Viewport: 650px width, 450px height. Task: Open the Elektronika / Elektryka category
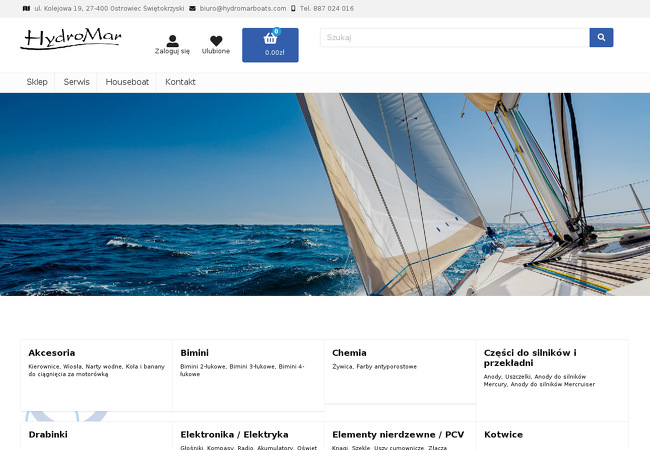[x=234, y=435]
